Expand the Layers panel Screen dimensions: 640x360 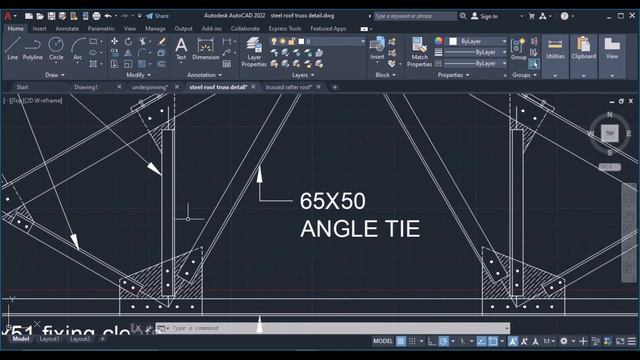click(303, 75)
